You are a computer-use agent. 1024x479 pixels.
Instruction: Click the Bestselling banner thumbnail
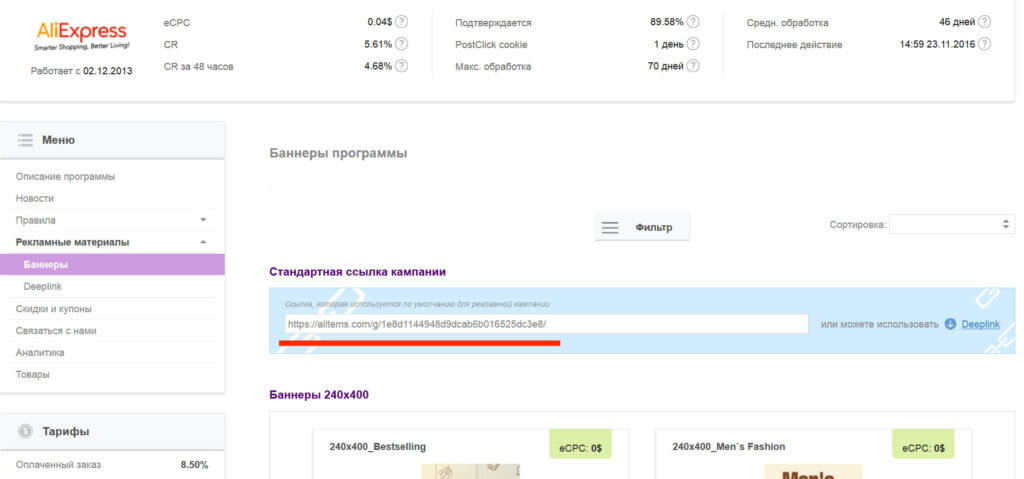click(x=470, y=471)
